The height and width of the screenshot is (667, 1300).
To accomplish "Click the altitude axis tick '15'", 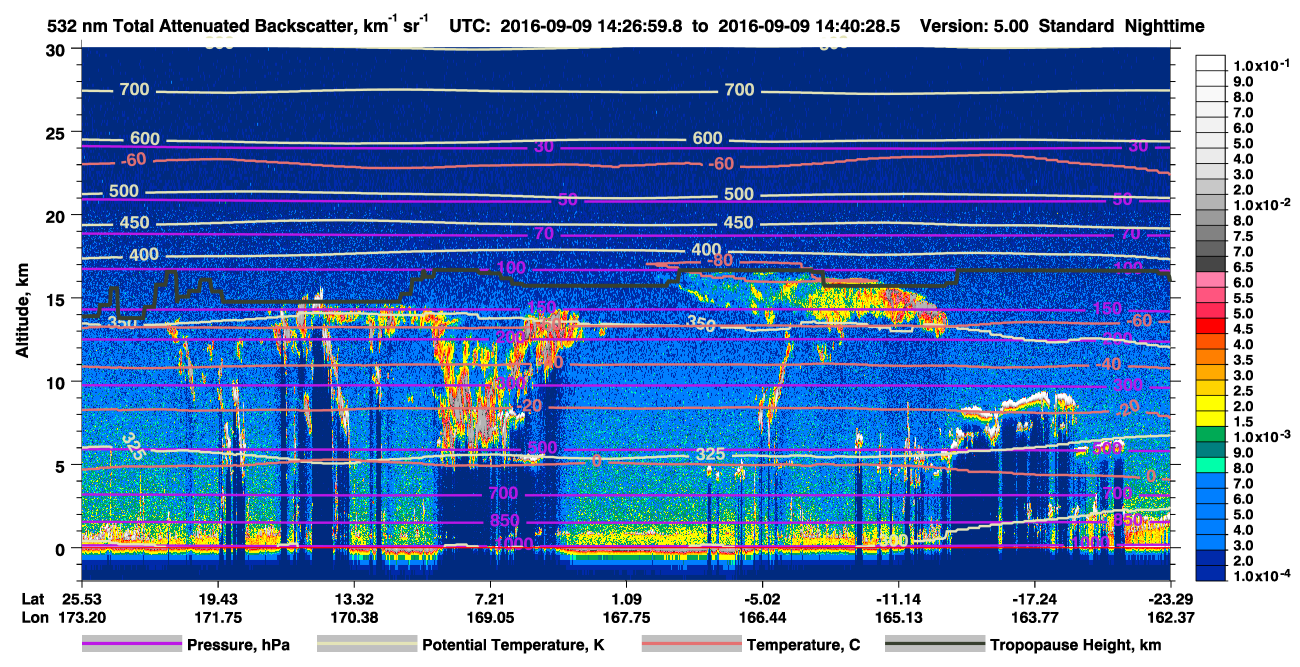I will [58, 299].
